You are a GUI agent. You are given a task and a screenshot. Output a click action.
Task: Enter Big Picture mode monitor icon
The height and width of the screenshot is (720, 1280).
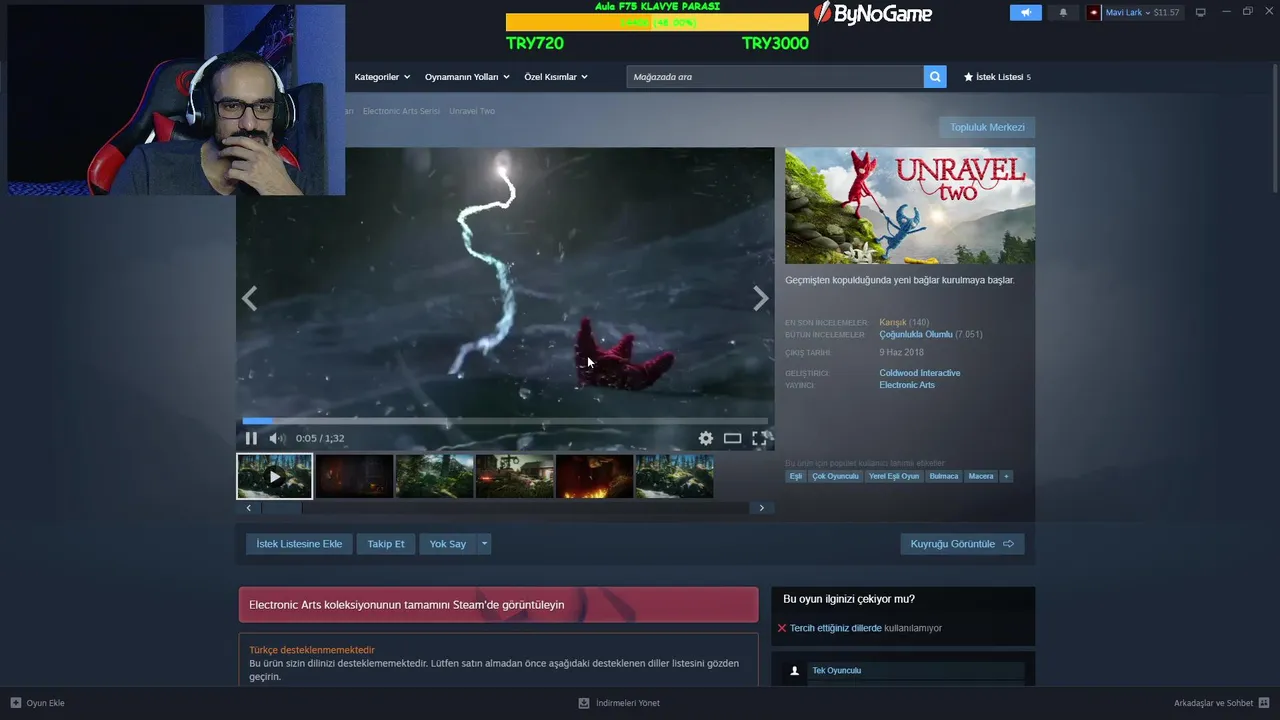coord(1201,13)
